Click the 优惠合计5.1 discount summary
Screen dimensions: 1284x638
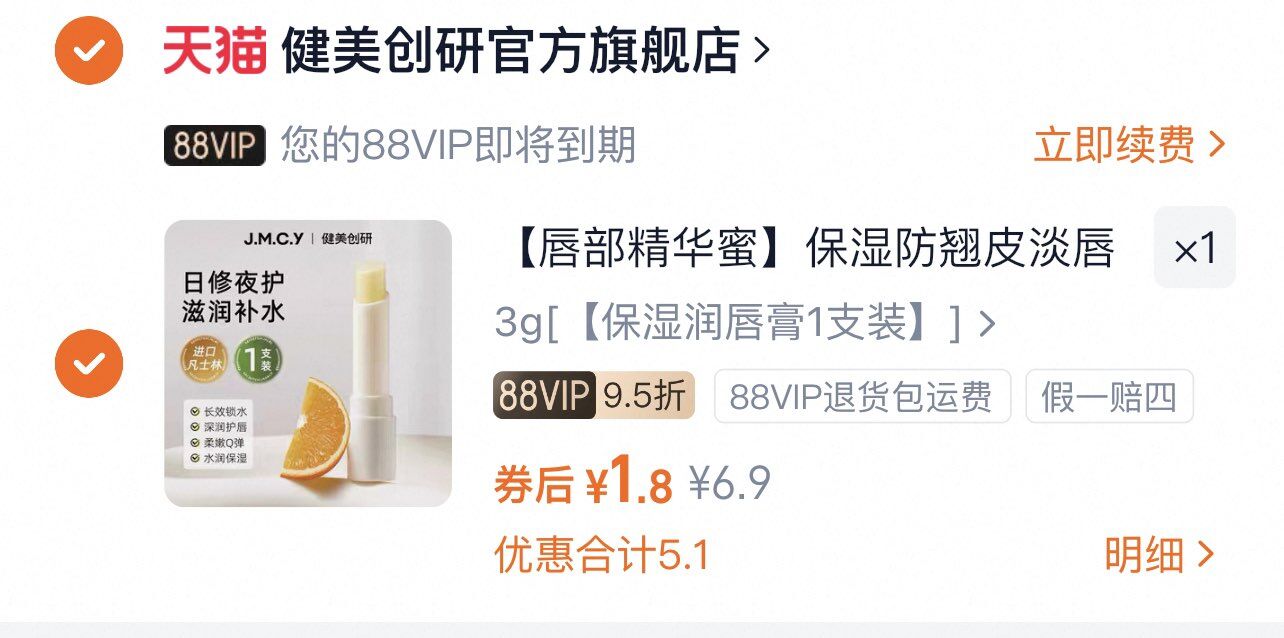(602, 555)
